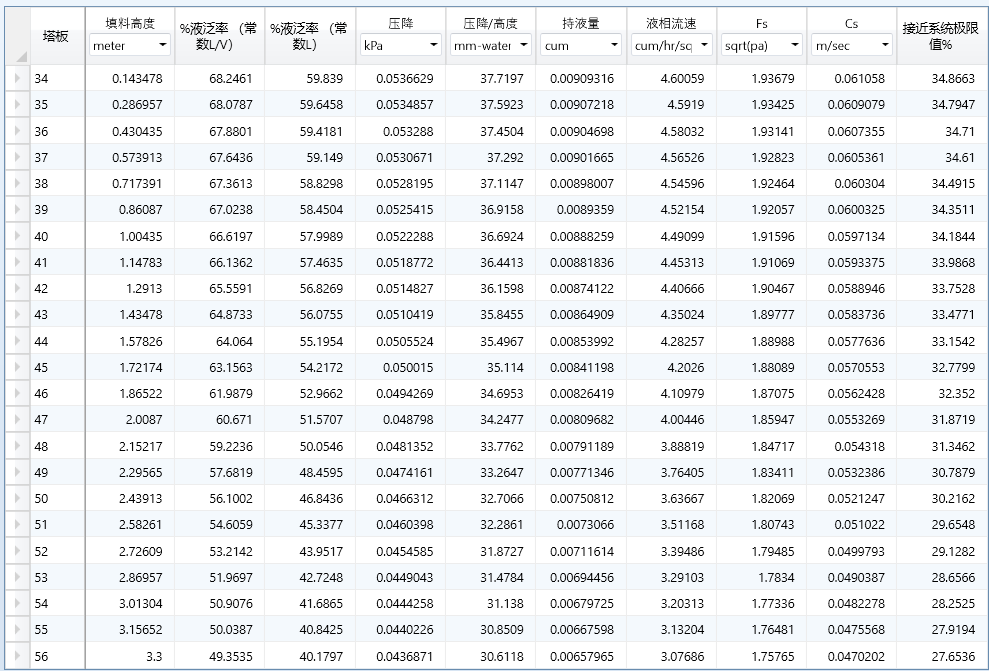The image size is (989, 671).
Task: Open the 填料高度 meter unit dropdown
Action: (130, 45)
